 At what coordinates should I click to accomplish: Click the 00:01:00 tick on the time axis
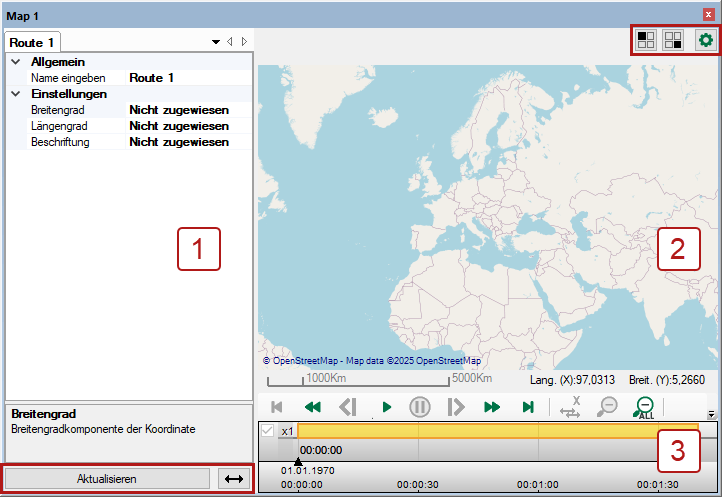click(x=537, y=485)
